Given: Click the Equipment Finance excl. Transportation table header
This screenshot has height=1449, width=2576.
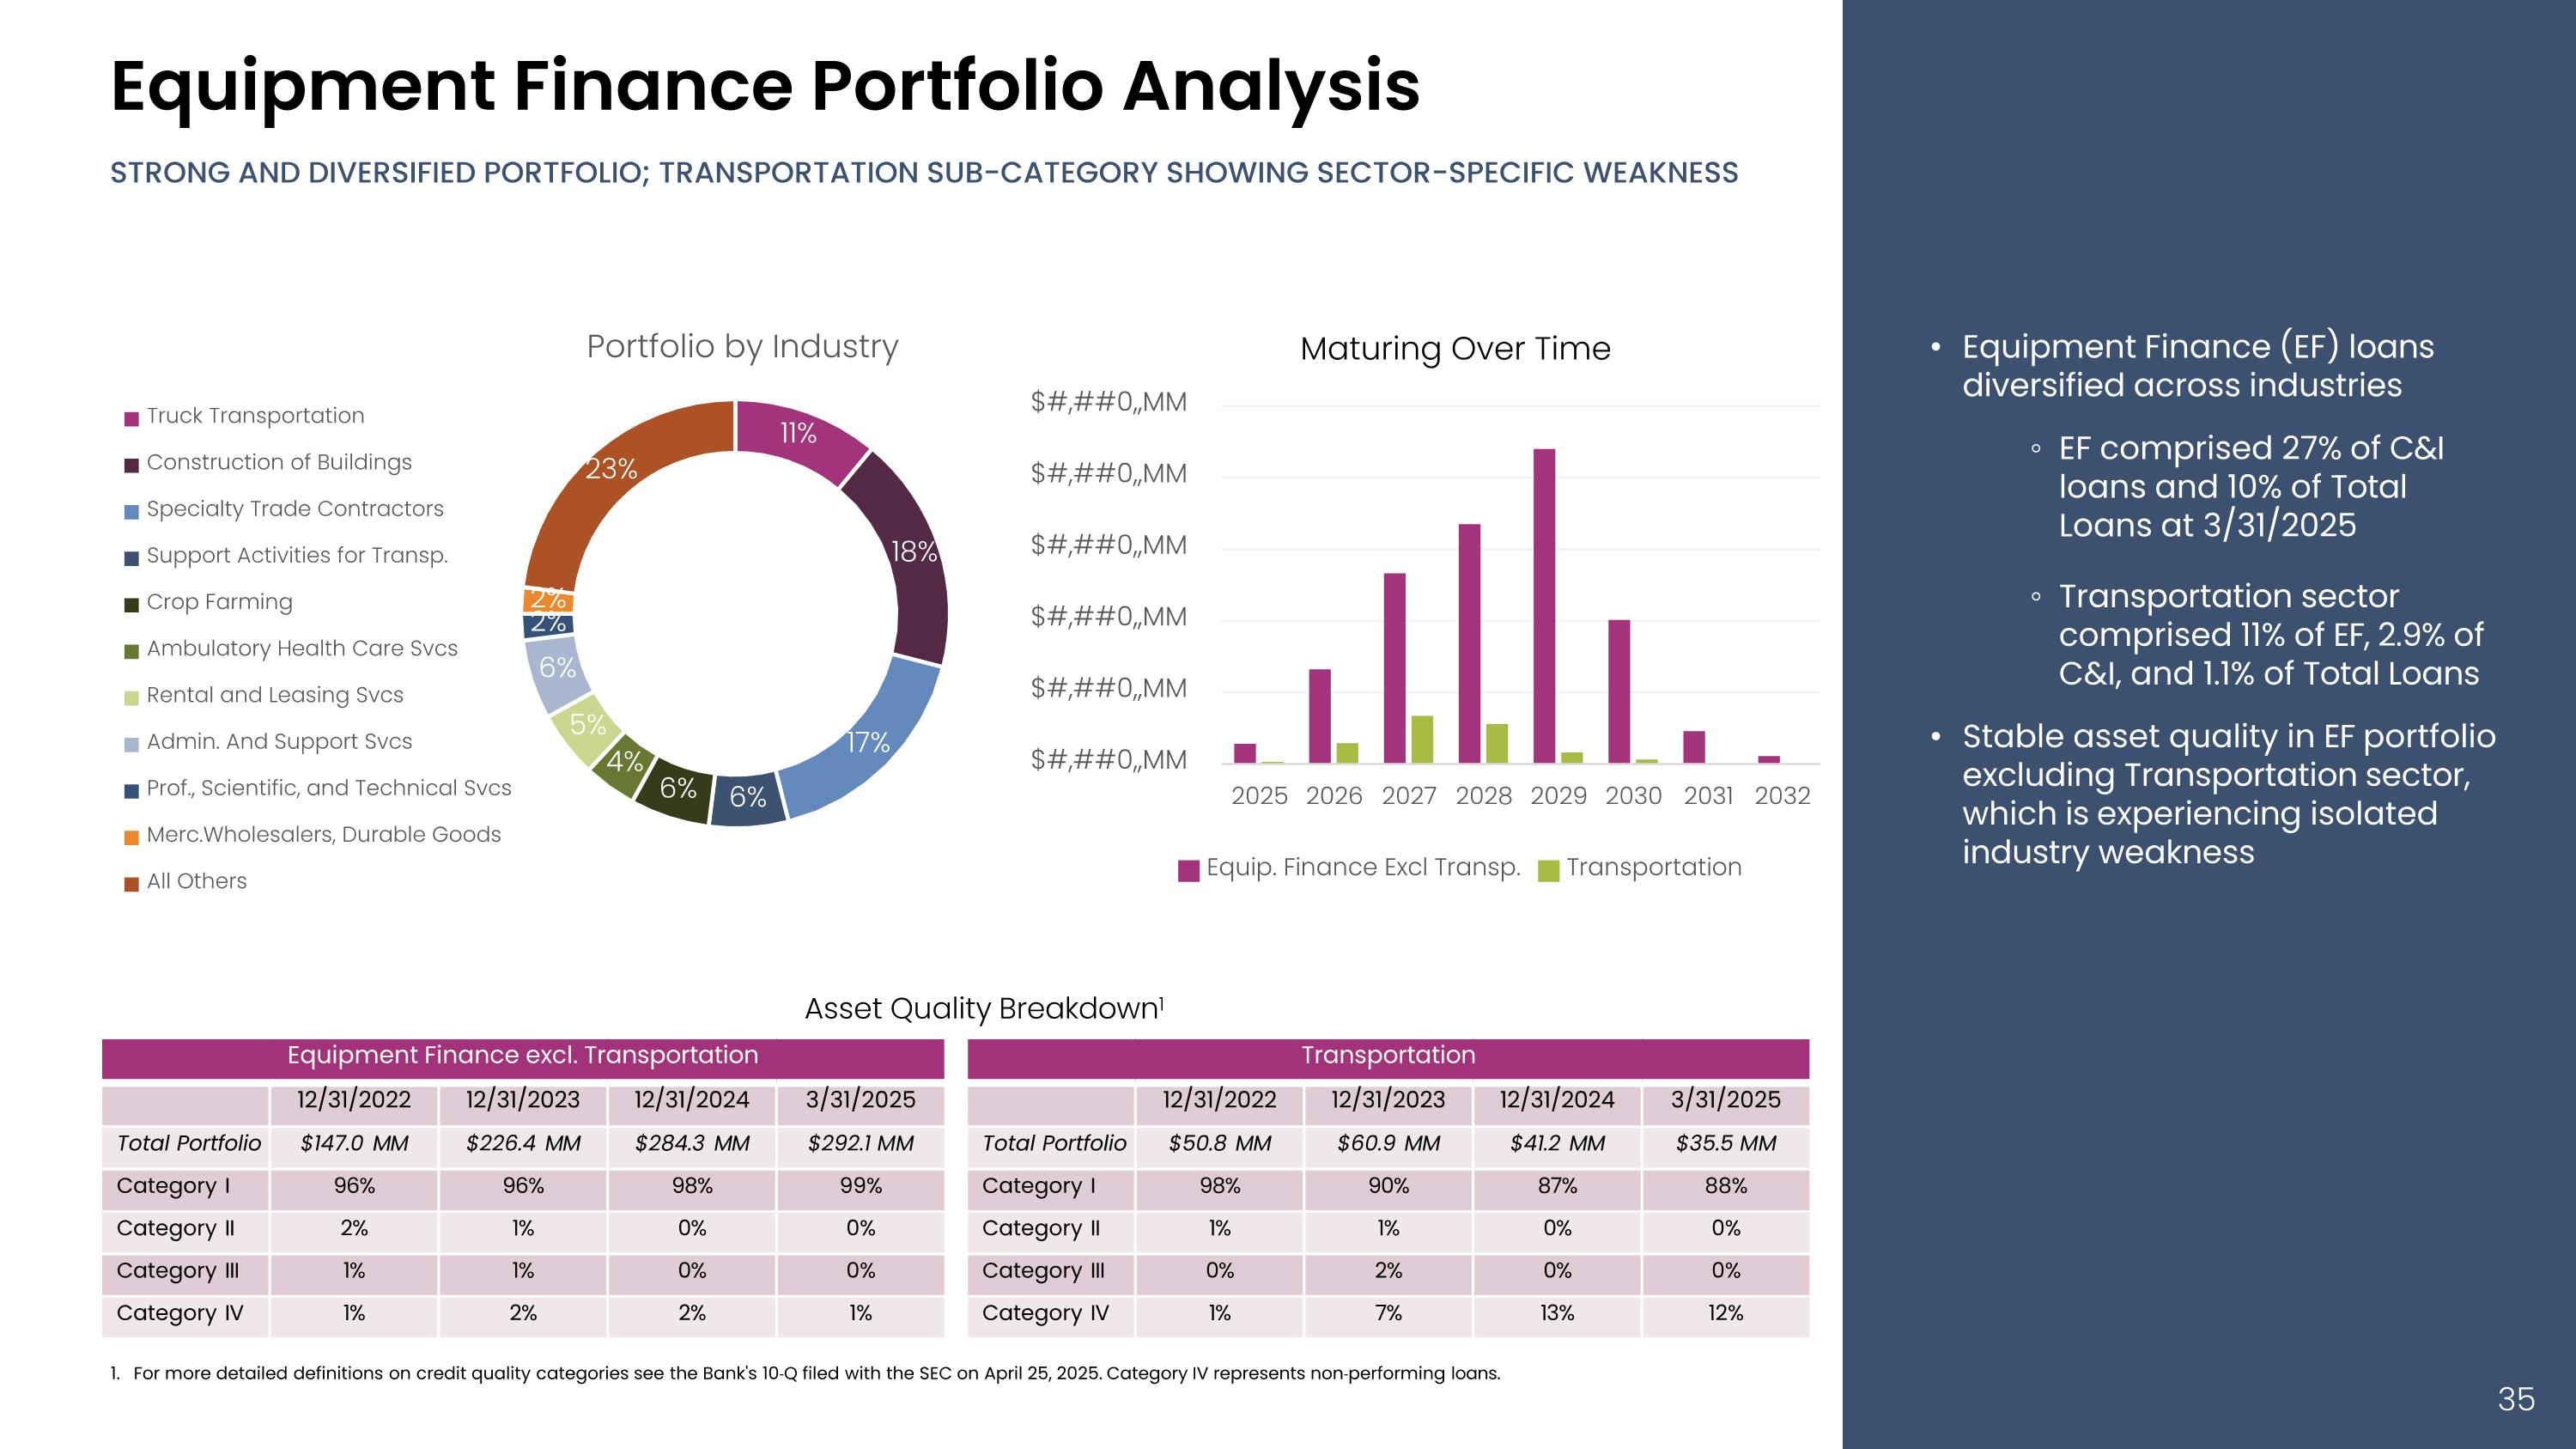Looking at the screenshot, I should point(522,1056).
